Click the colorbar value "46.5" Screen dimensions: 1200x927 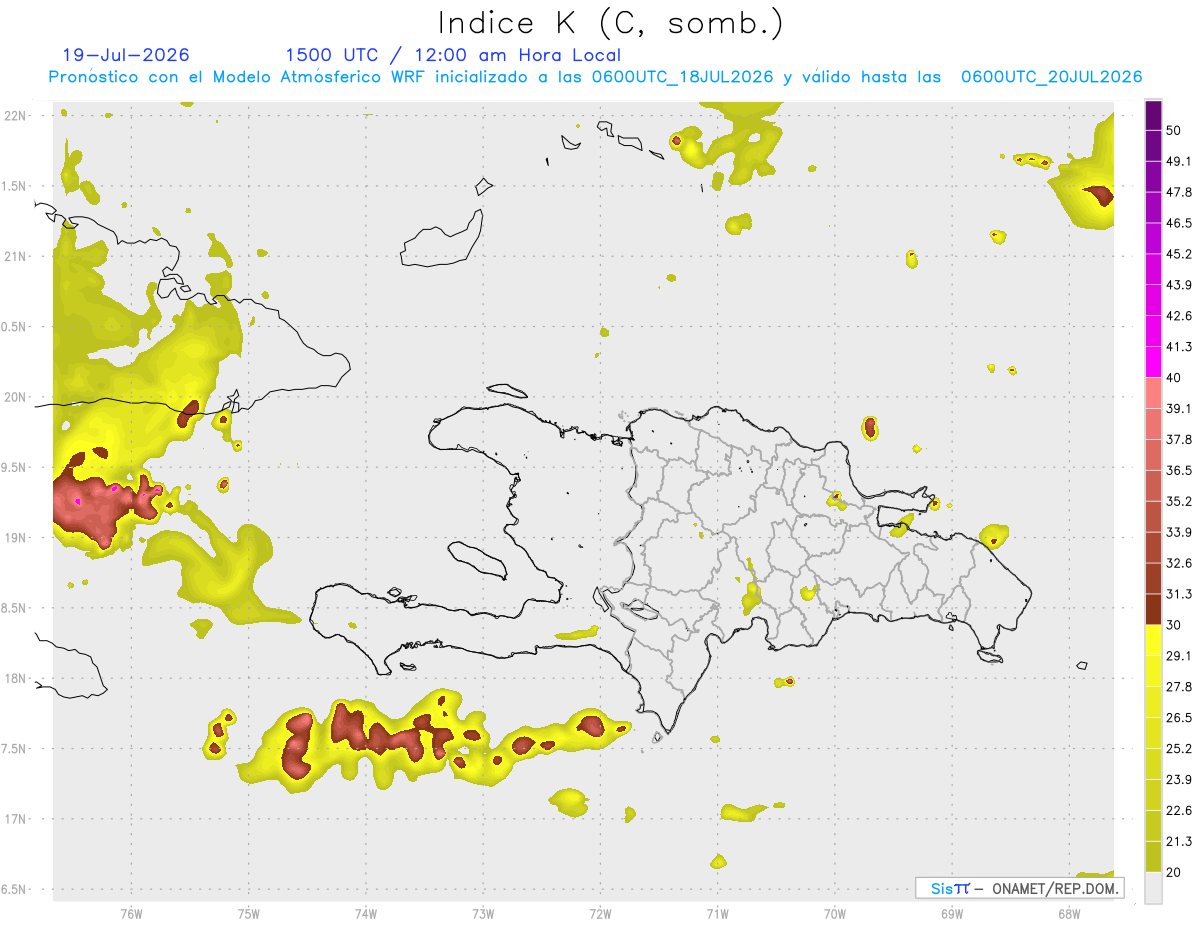tap(1179, 223)
